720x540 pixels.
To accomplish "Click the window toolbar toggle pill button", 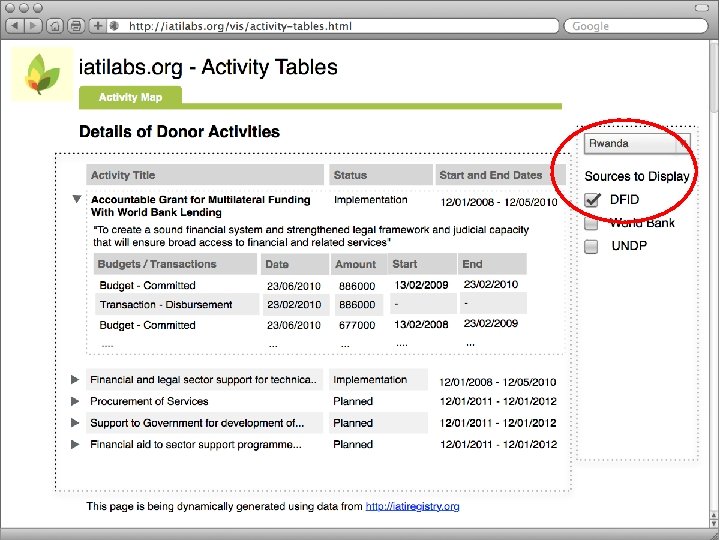I will (x=702, y=8).
